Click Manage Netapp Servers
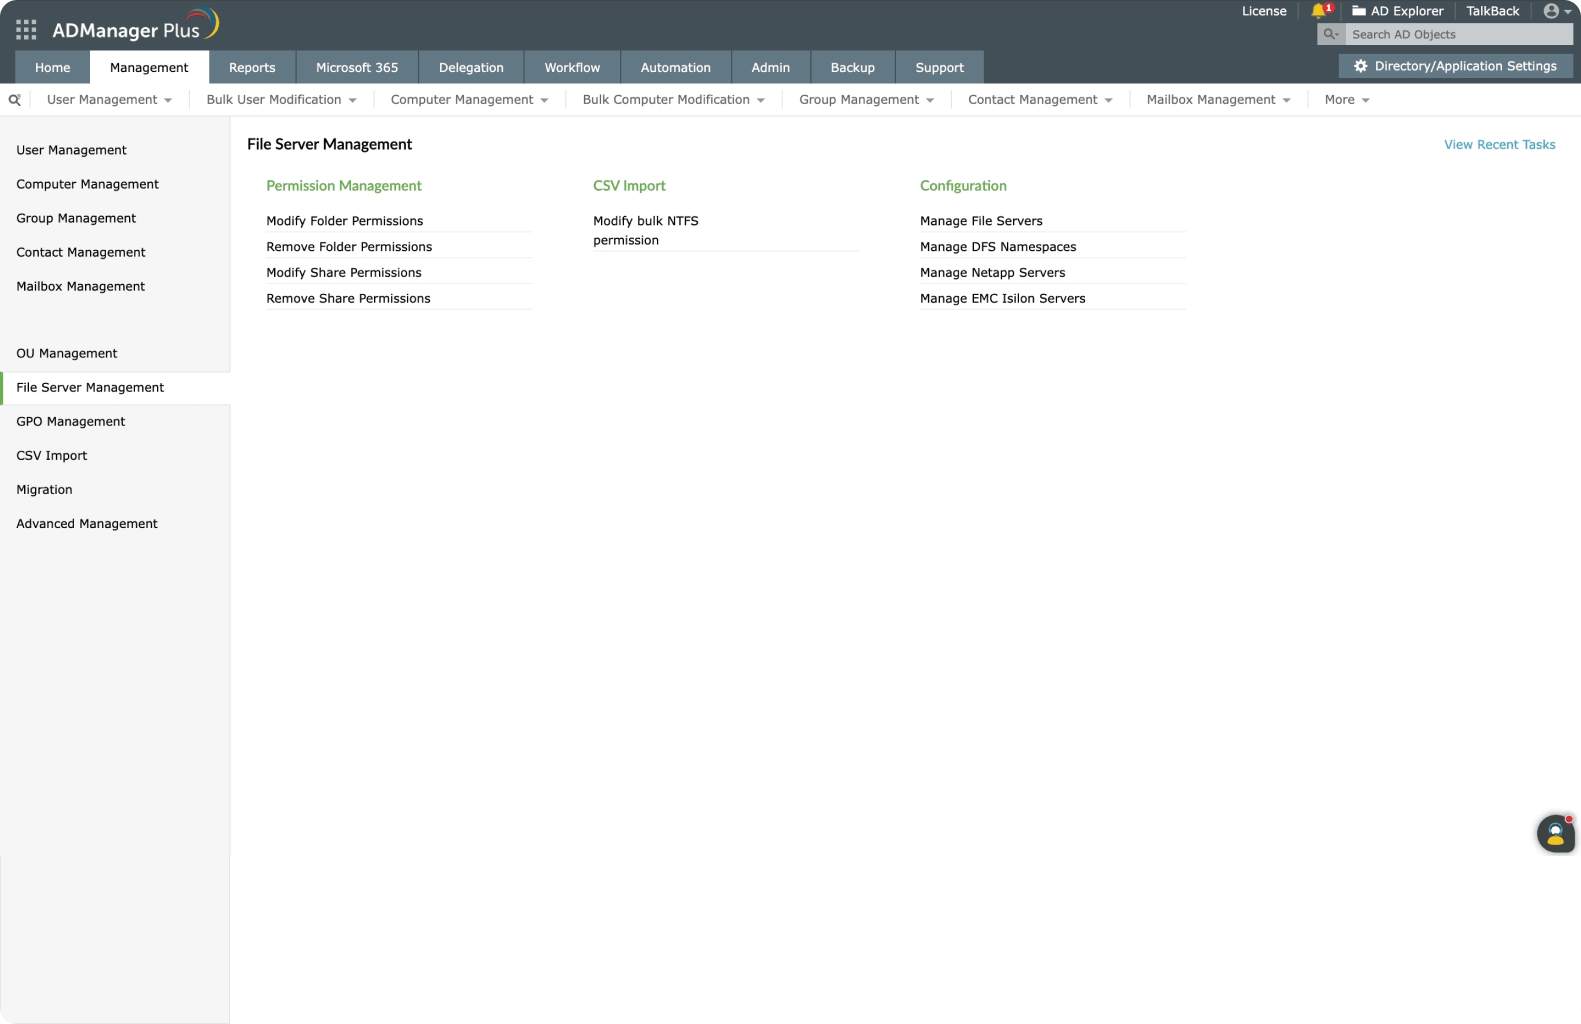 click(993, 273)
